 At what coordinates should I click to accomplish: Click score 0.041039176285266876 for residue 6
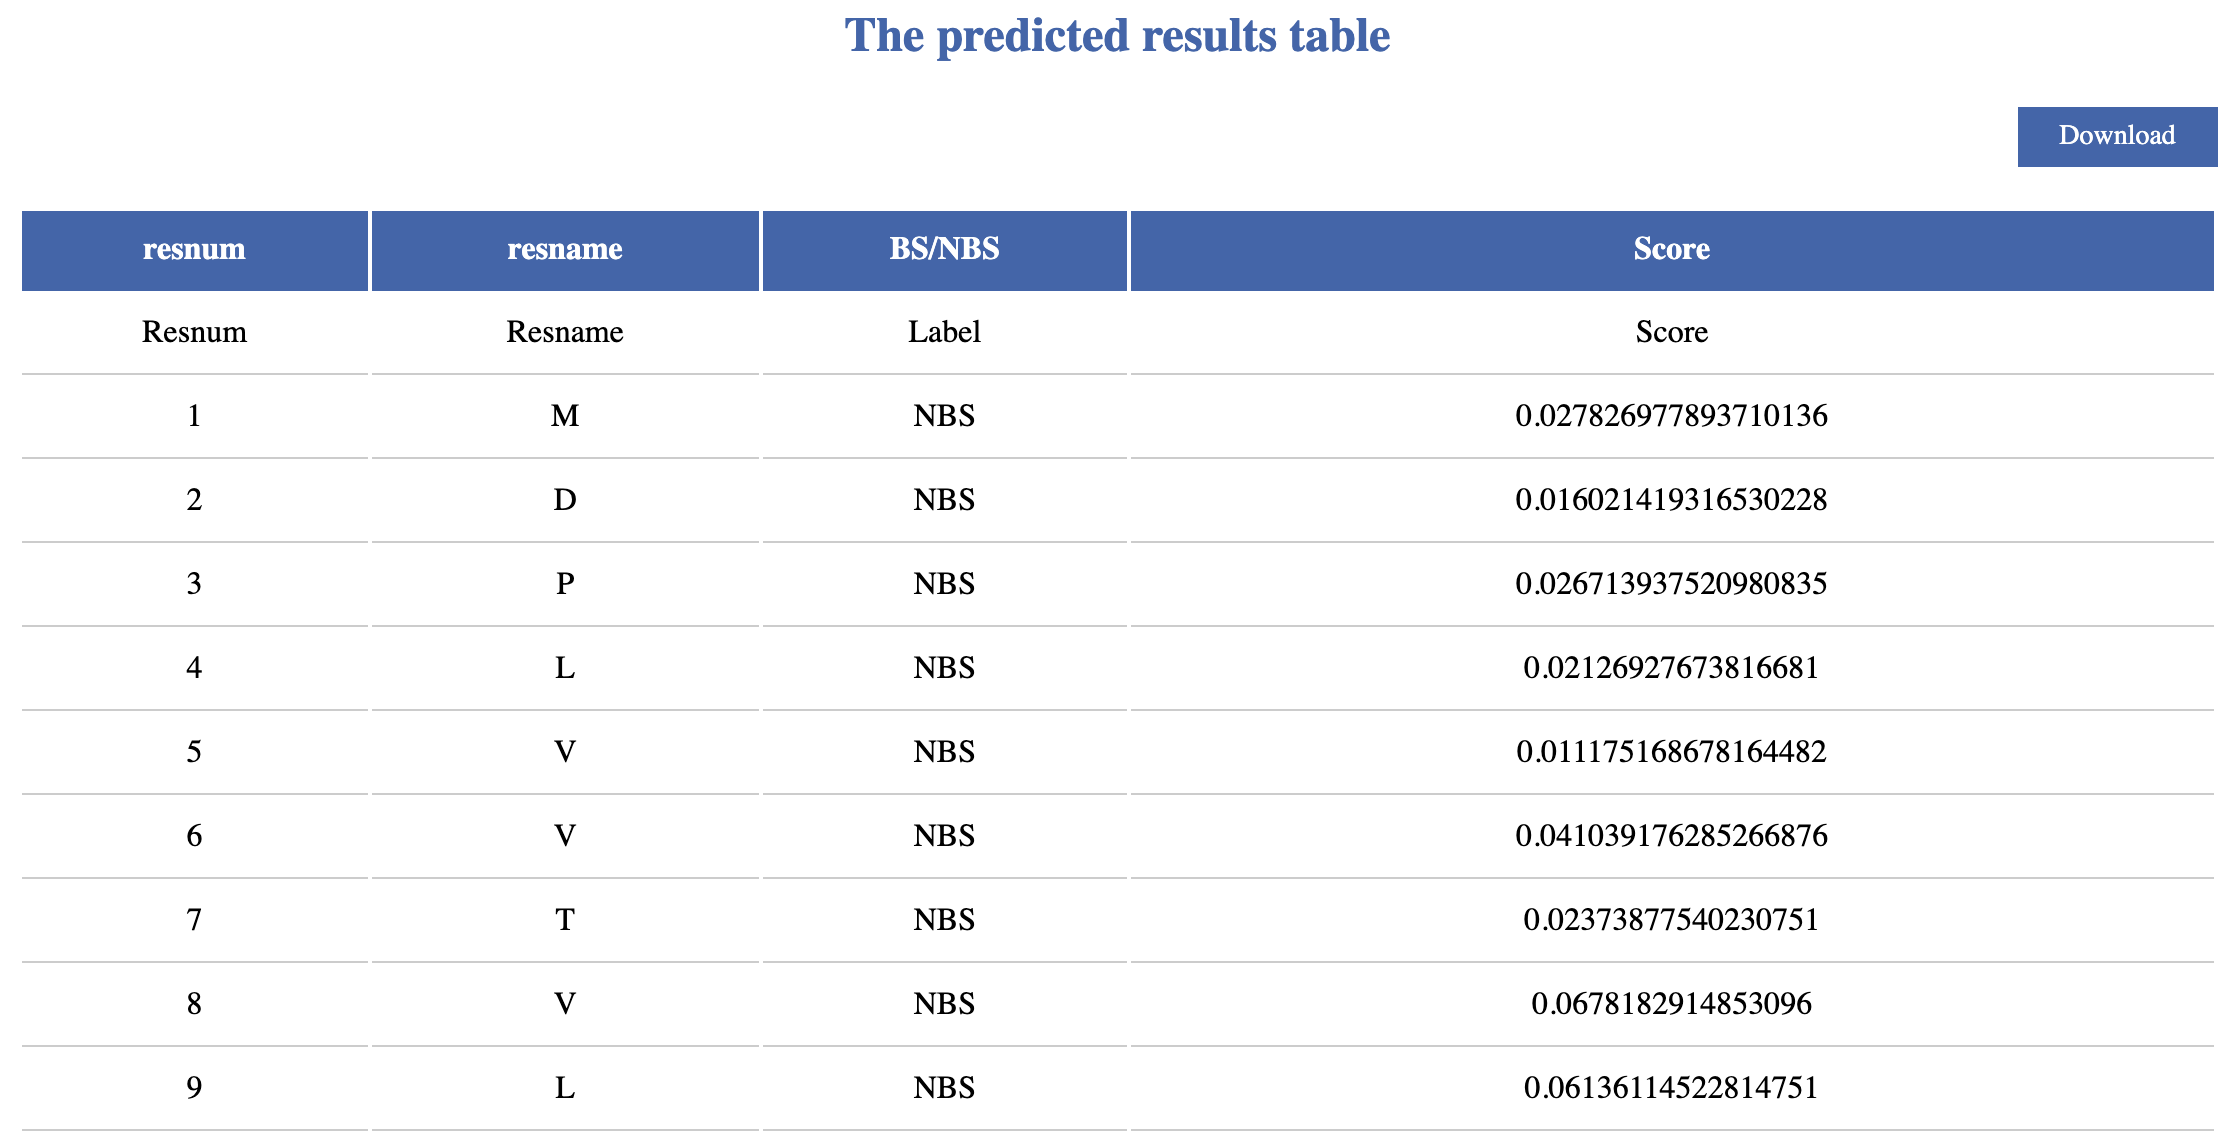(1671, 836)
